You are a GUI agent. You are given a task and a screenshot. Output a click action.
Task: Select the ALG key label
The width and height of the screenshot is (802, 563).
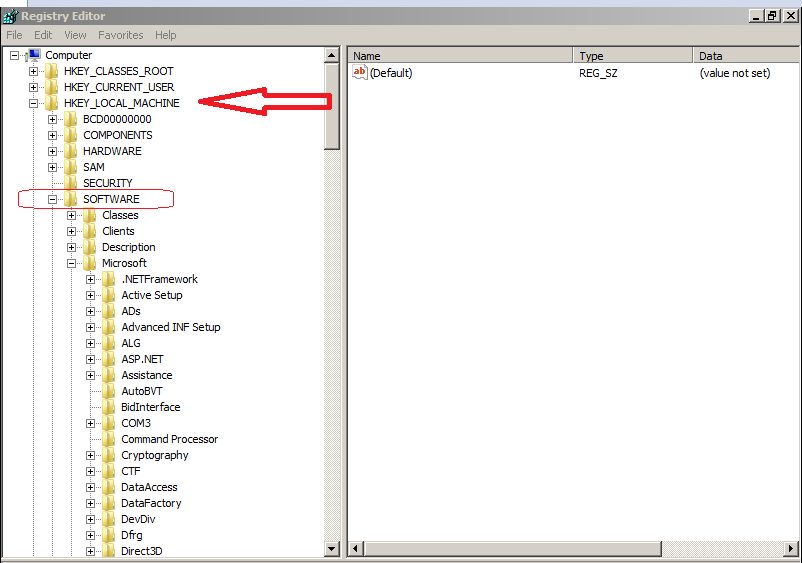point(131,343)
